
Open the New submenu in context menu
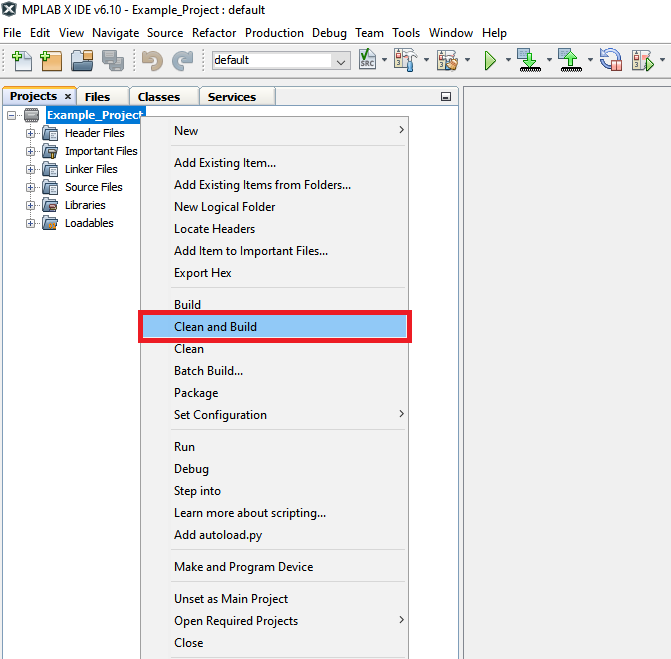pyautogui.click(x=274, y=131)
